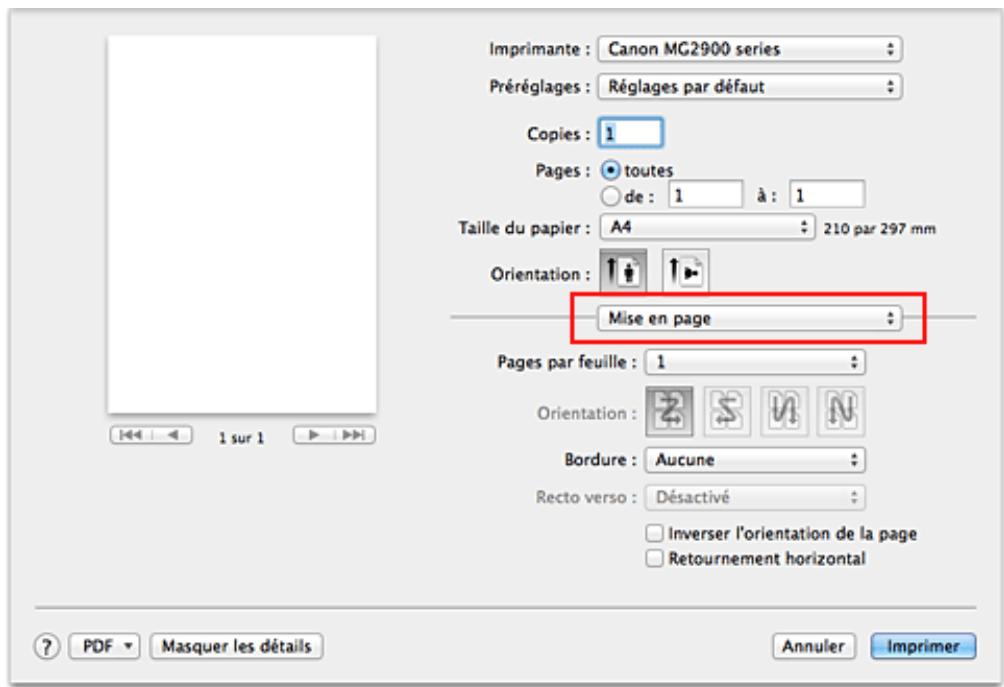
Task: Open the Bordure dropdown
Action: tap(756, 460)
